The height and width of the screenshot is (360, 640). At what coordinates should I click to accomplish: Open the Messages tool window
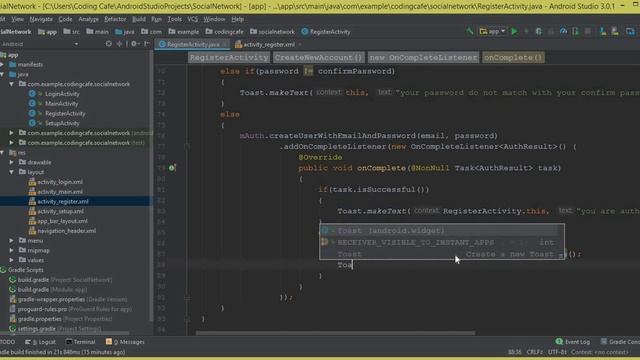[x=125, y=342]
